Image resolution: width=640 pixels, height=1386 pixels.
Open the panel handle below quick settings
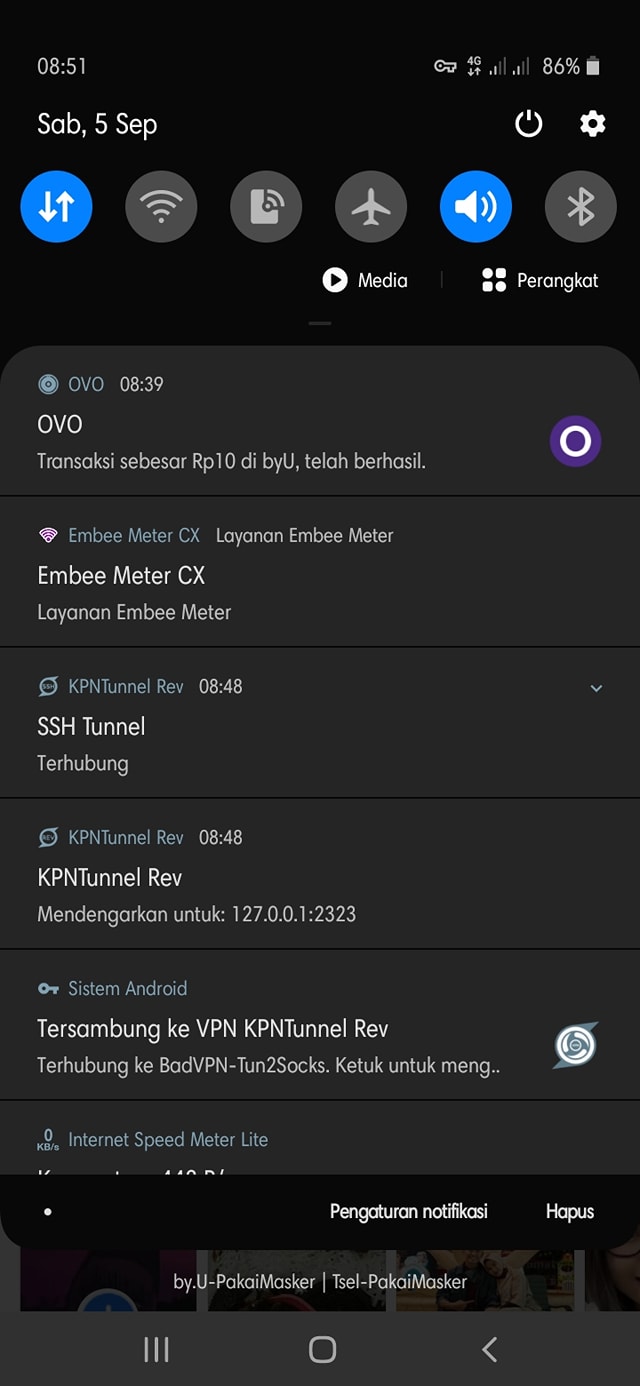click(320, 323)
